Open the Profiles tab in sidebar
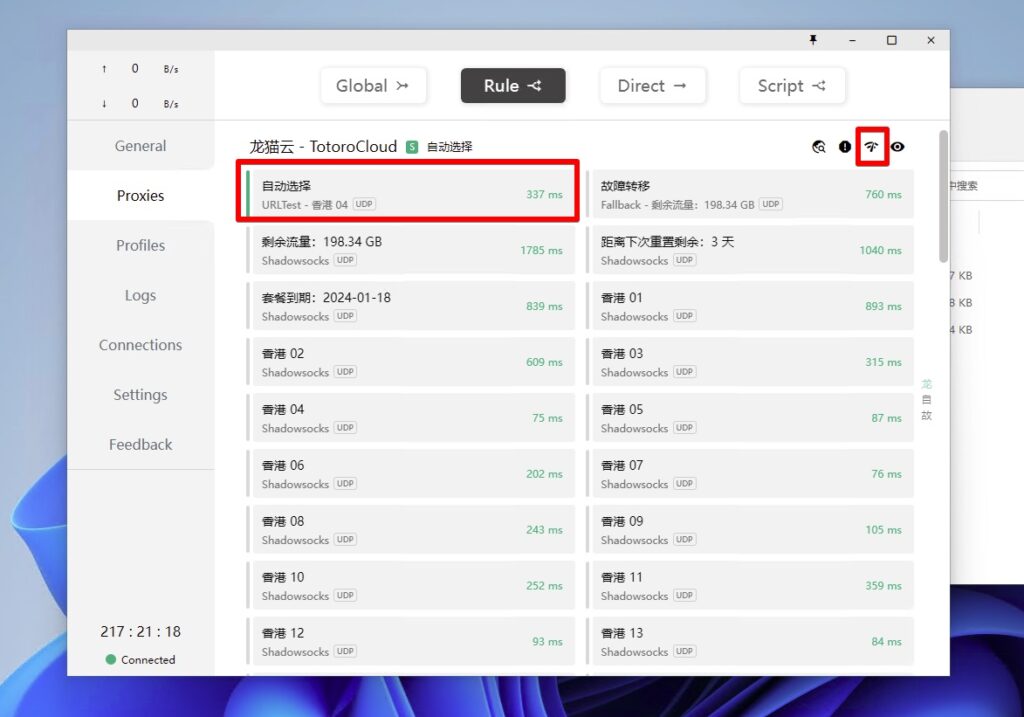Viewport: 1024px width, 717px height. (x=140, y=245)
